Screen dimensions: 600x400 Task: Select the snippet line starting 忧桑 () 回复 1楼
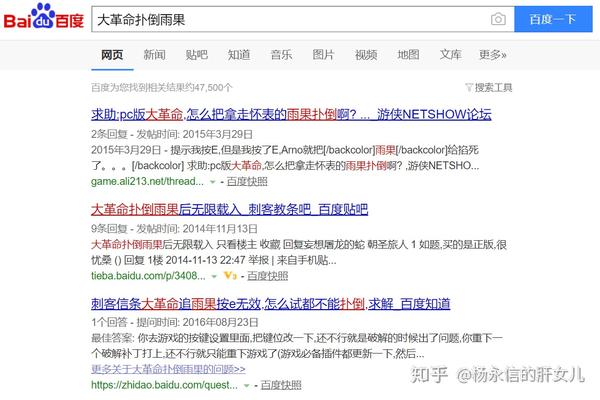click(x=214, y=260)
